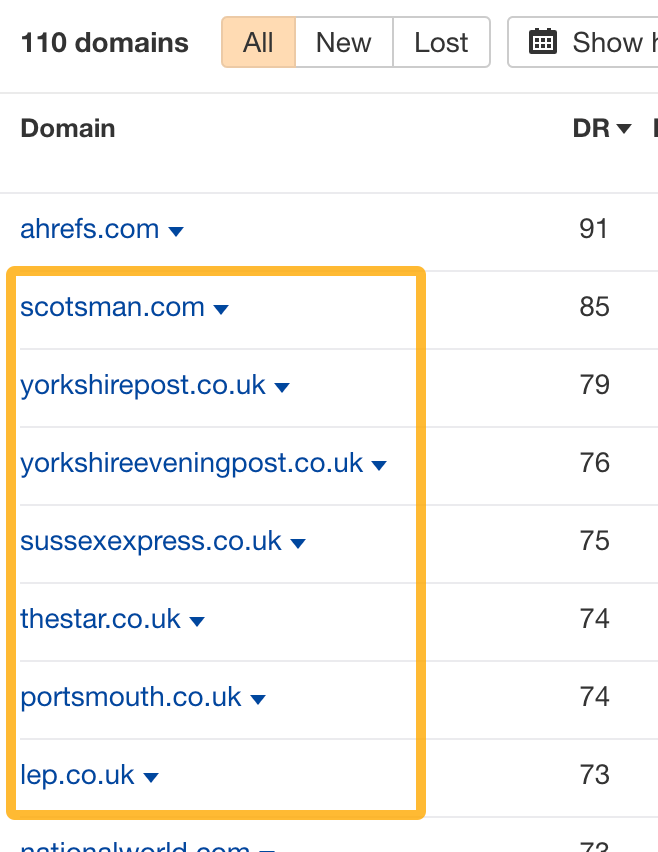The height and width of the screenshot is (852, 658).
Task: Open the lep.co.uk domain link
Action: [x=75, y=775]
